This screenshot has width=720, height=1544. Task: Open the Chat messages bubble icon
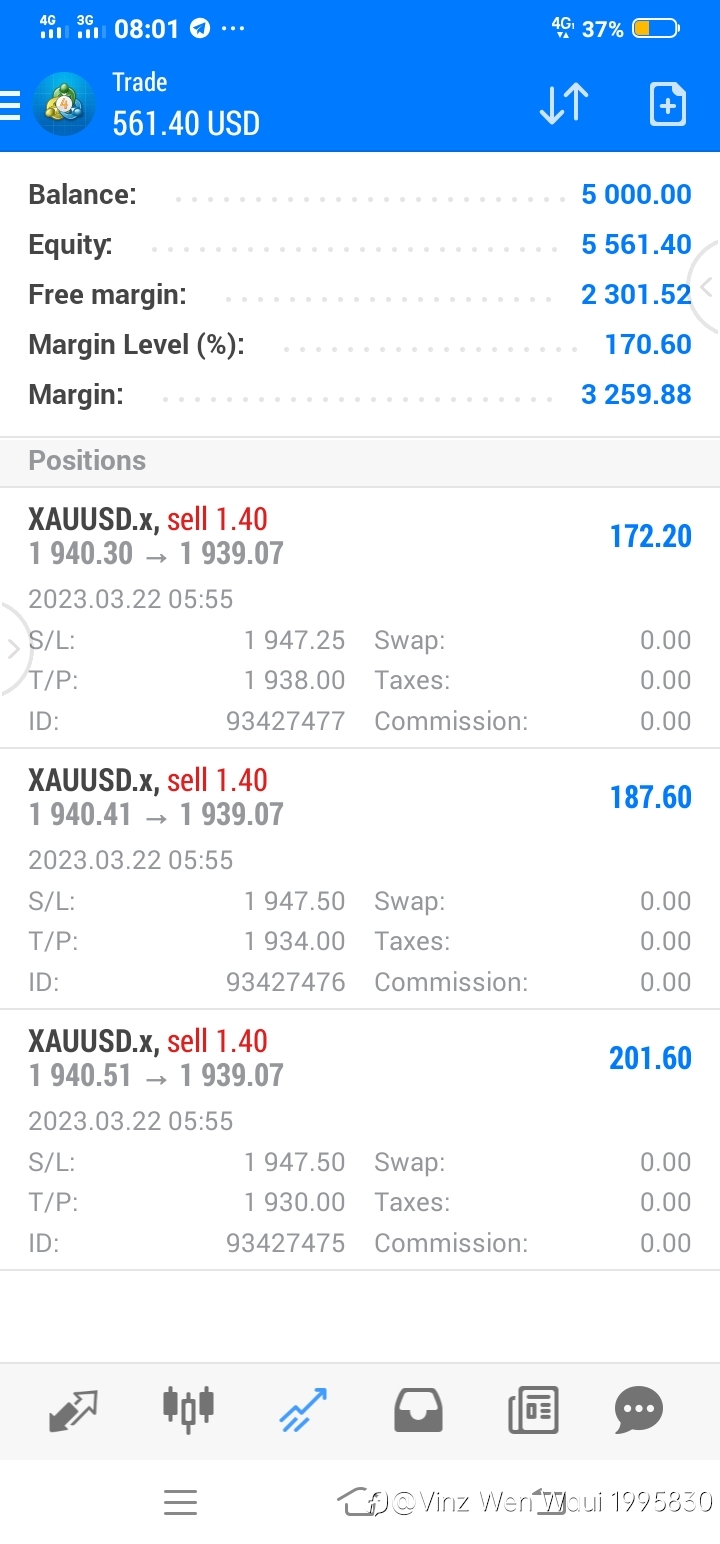pyautogui.click(x=639, y=1410)
